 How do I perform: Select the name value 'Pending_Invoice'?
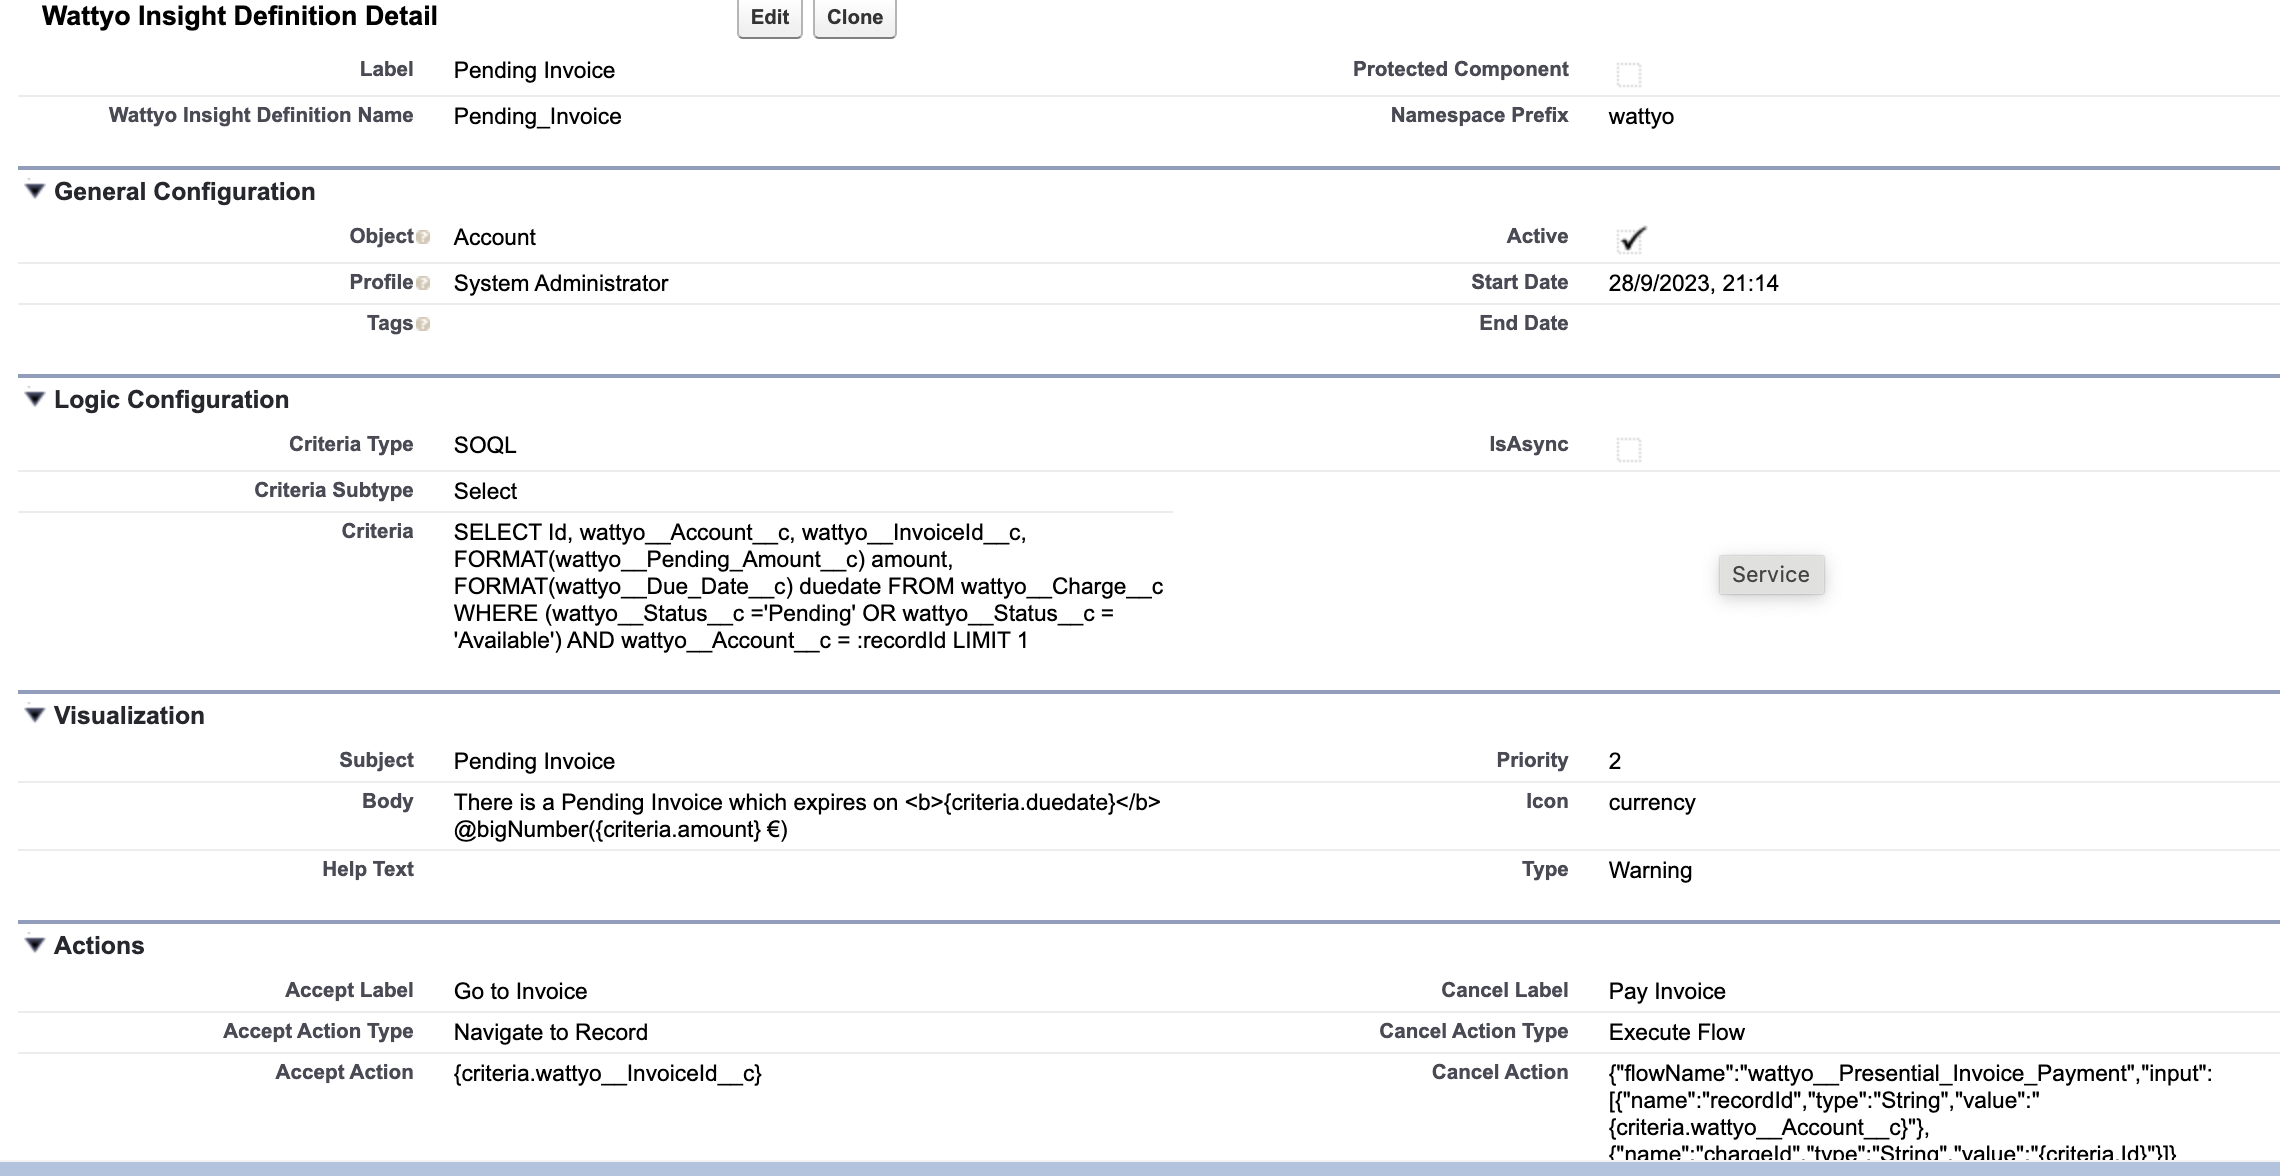point(537,116)
